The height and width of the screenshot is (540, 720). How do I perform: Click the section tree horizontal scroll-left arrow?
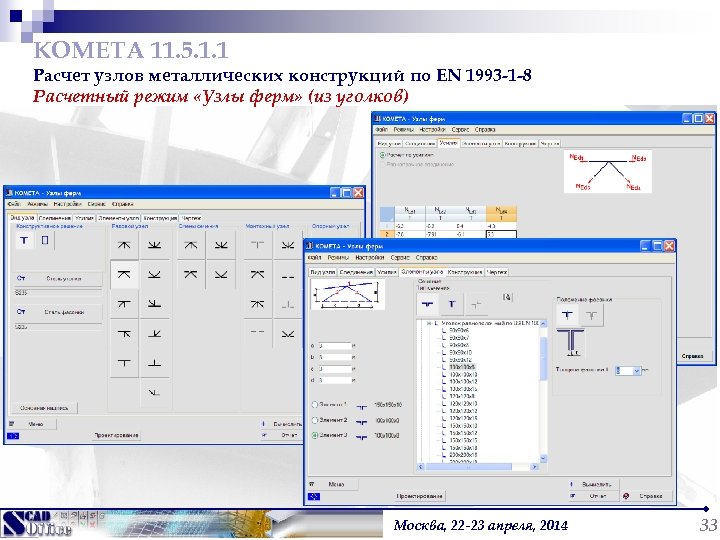click(x=421, y=467)
